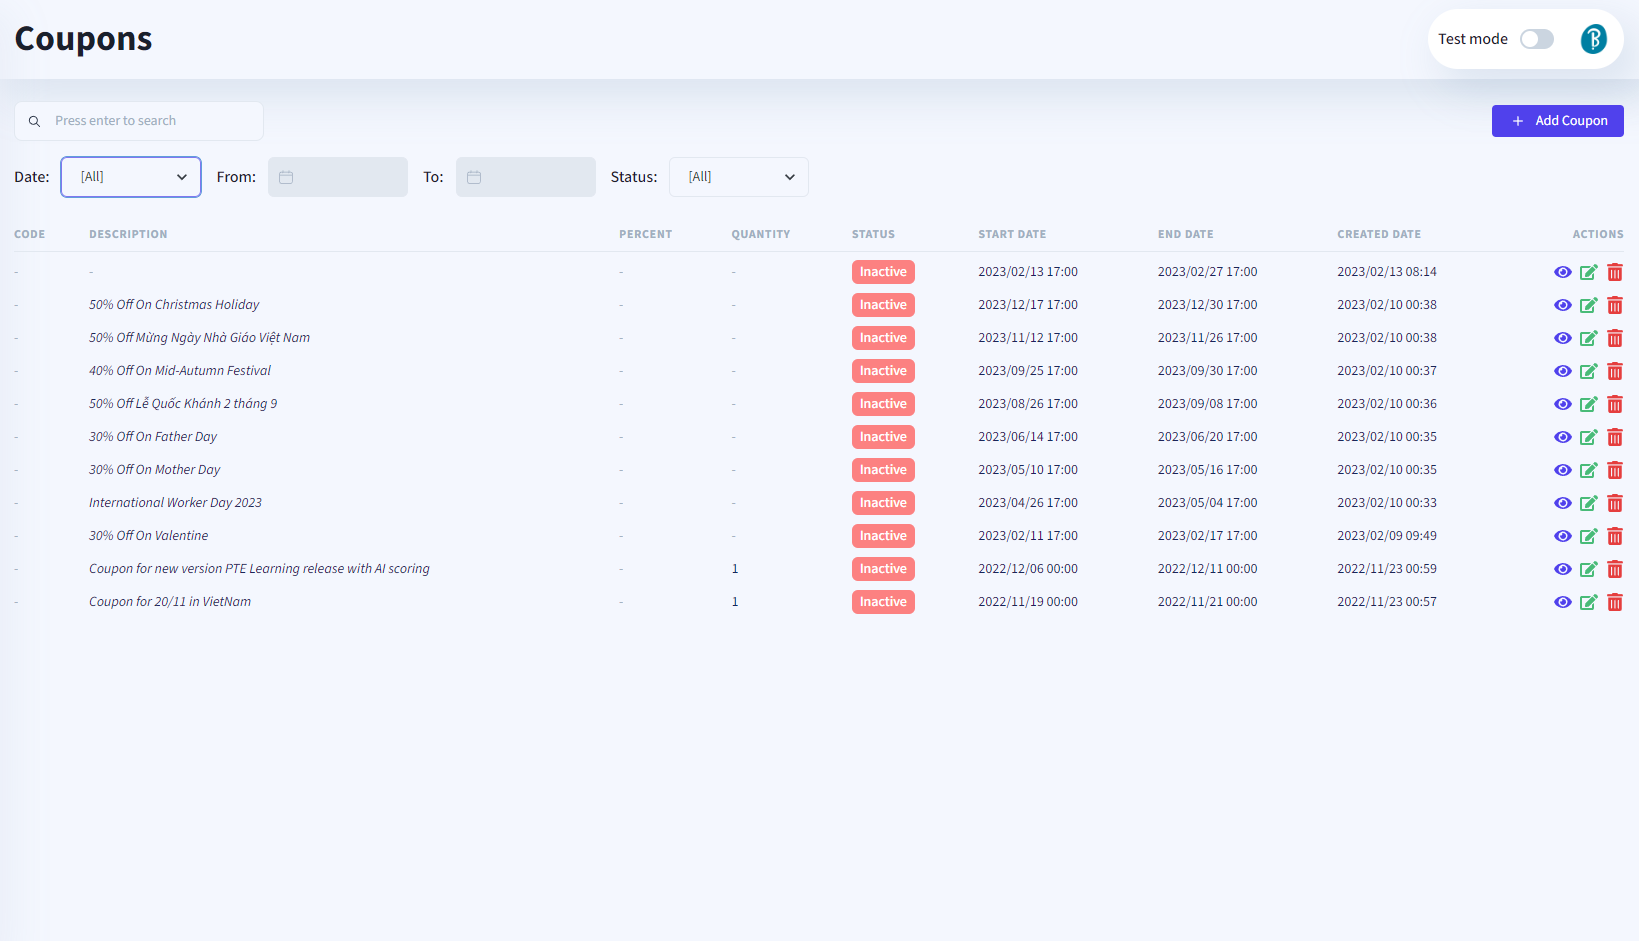Edit the Coupon for 20/11 in VietNam
The height and width of the screenshot is (941, 1639).
coord(1588,602)
